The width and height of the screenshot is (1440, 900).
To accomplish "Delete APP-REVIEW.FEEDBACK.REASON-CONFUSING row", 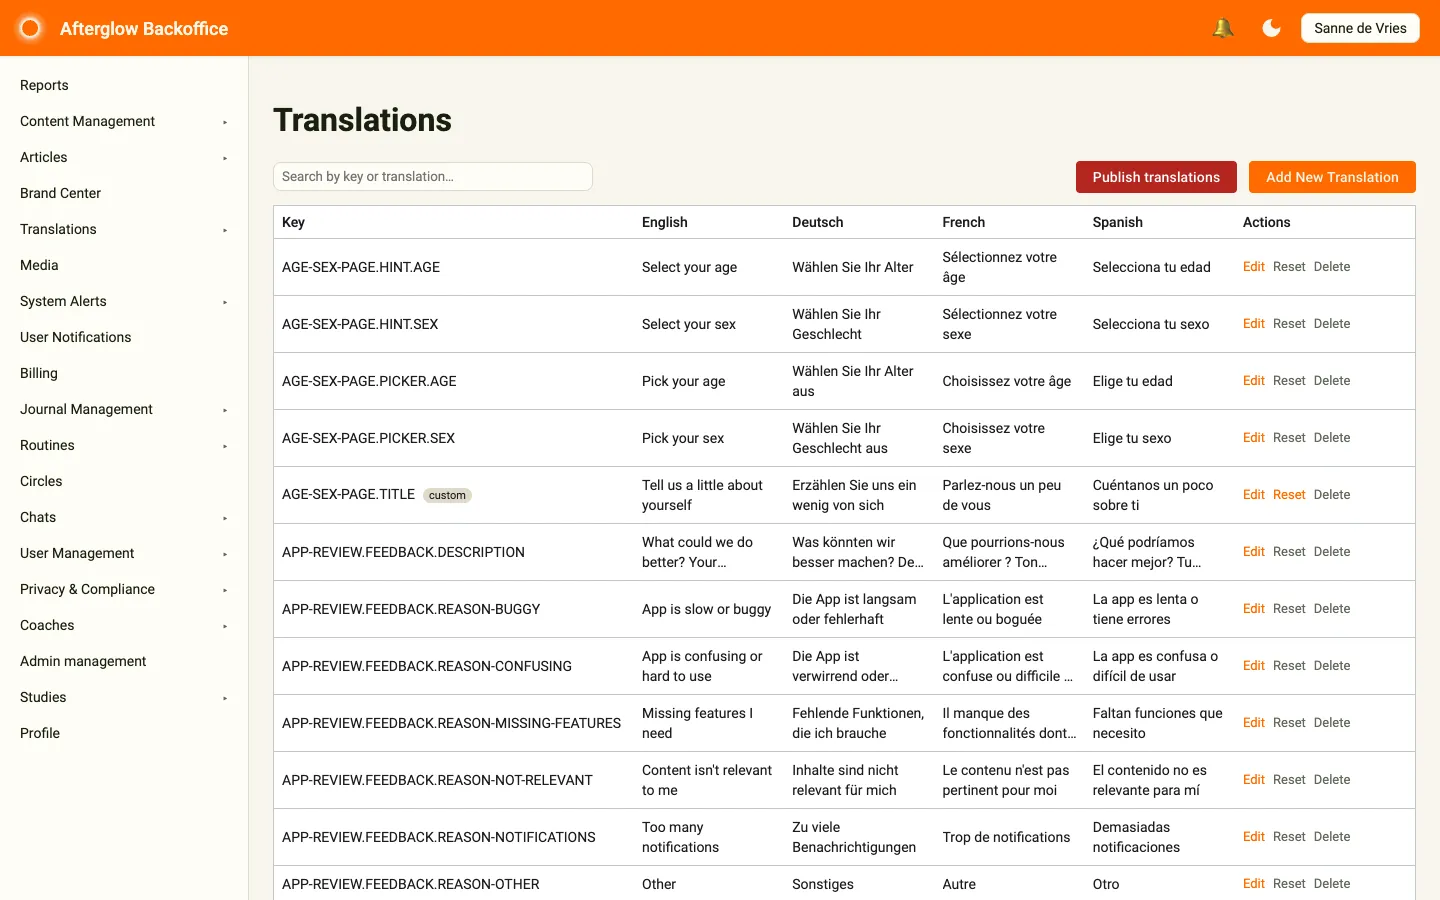I will [1332, 666].
